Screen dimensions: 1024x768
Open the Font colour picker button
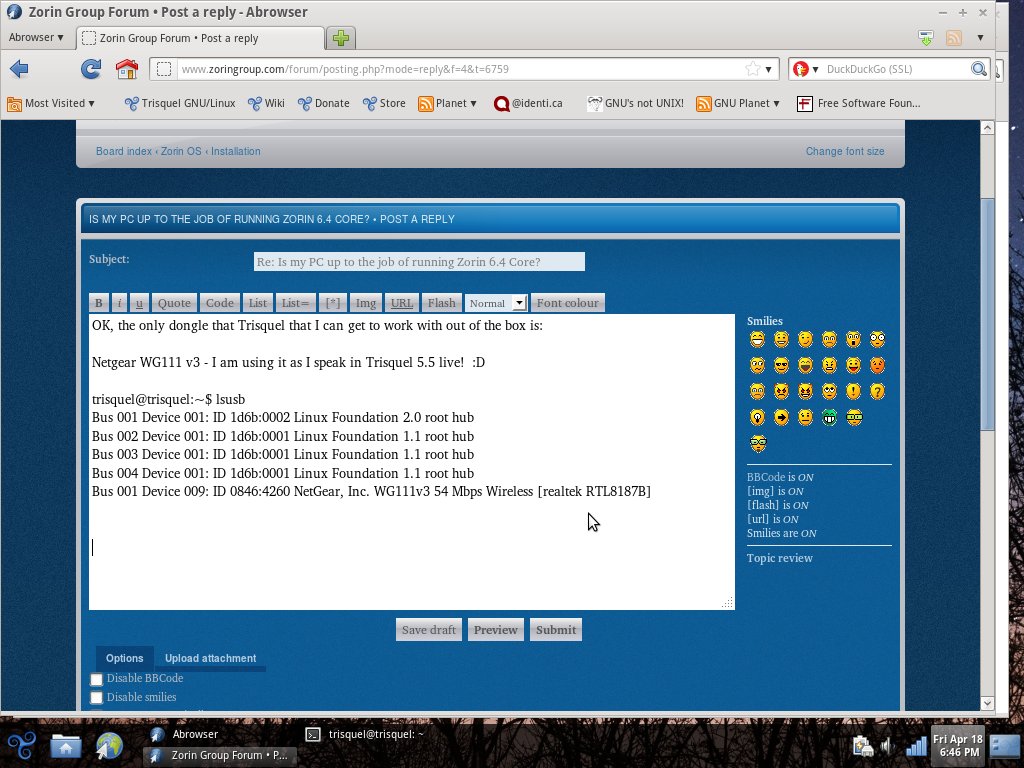567,303
